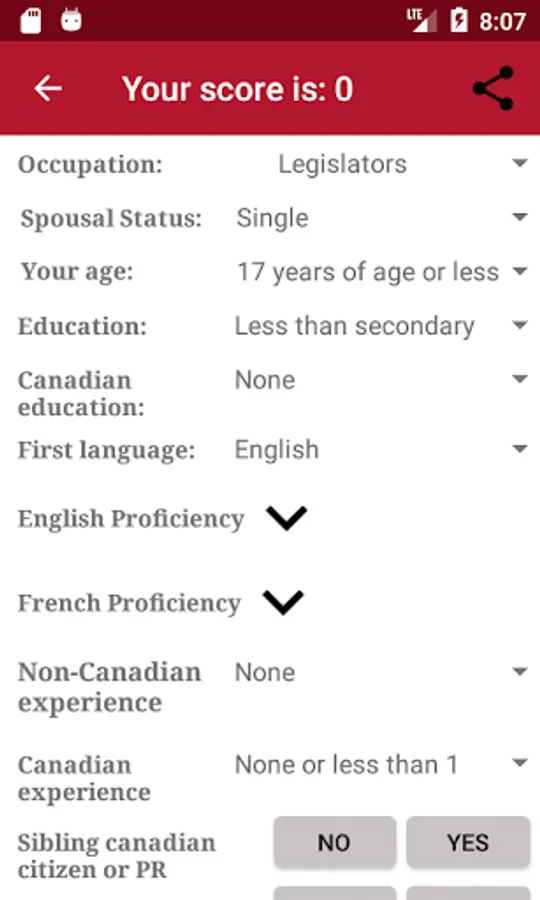Select YES for Sibling Canadian citizen

click(x=468, y=843)
